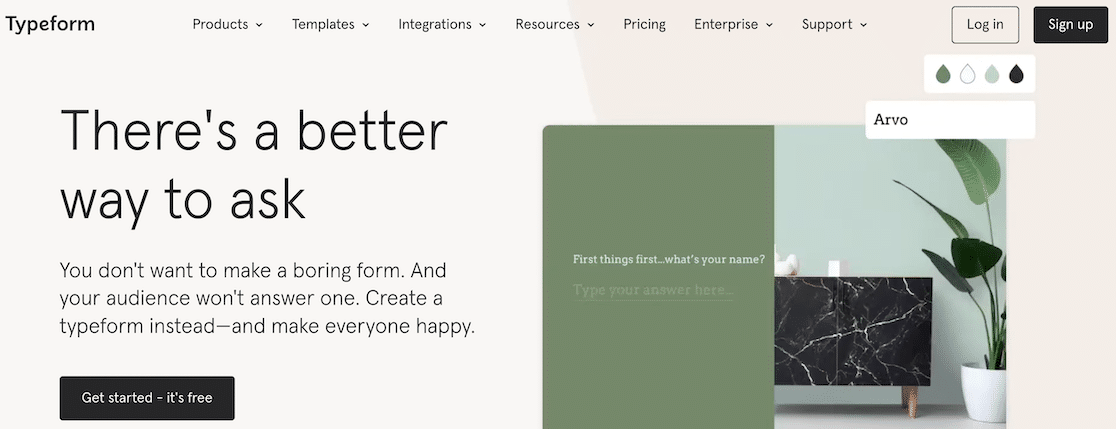Image resolution: width=1116 pixels, height=429 pixels.
Task: Open the Products menu
Action: tap(228, 24)
